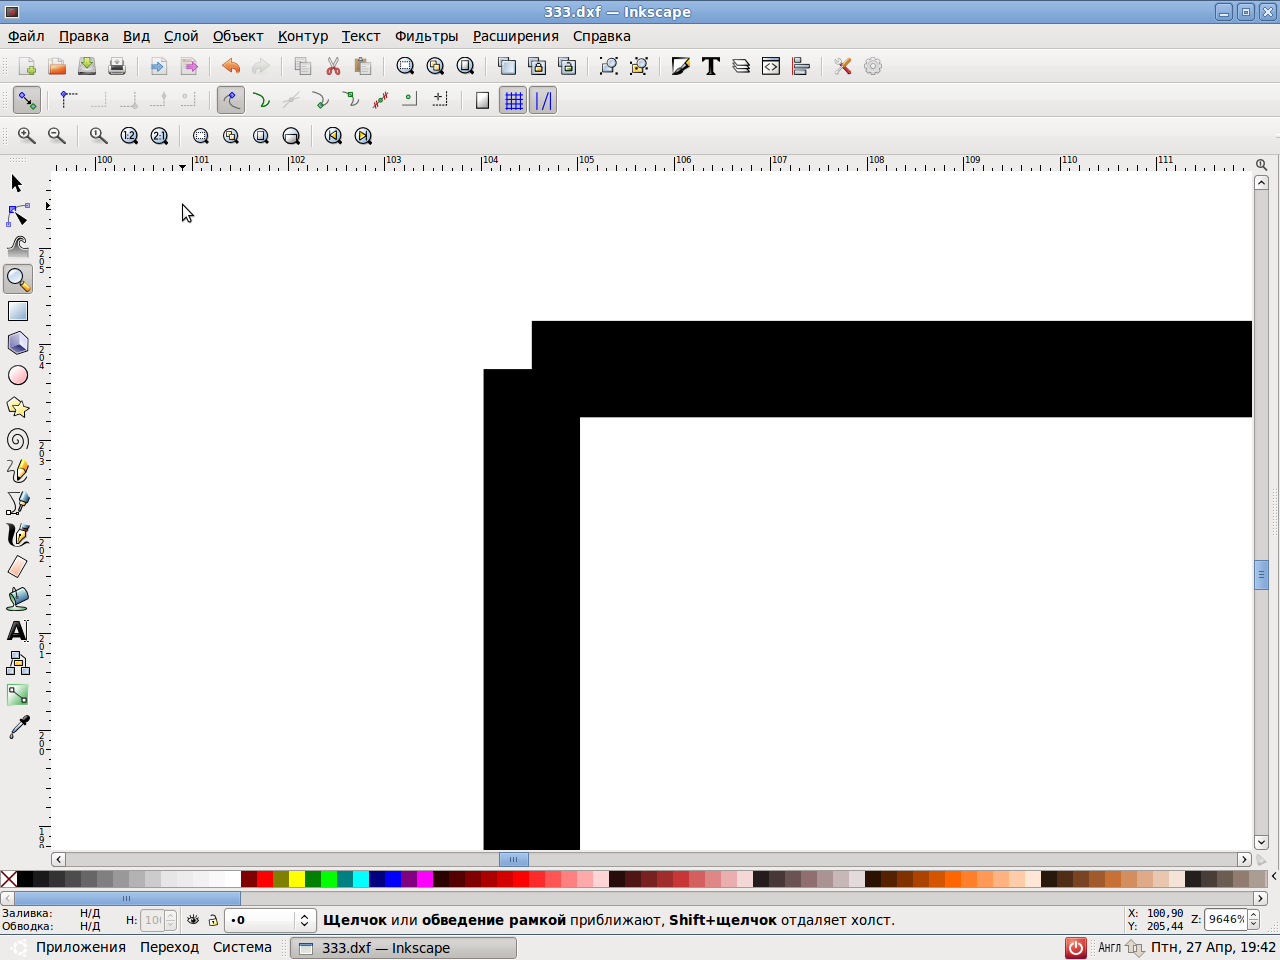Activate the Node editing tool

pyautogui.click(x=17, y=215)
